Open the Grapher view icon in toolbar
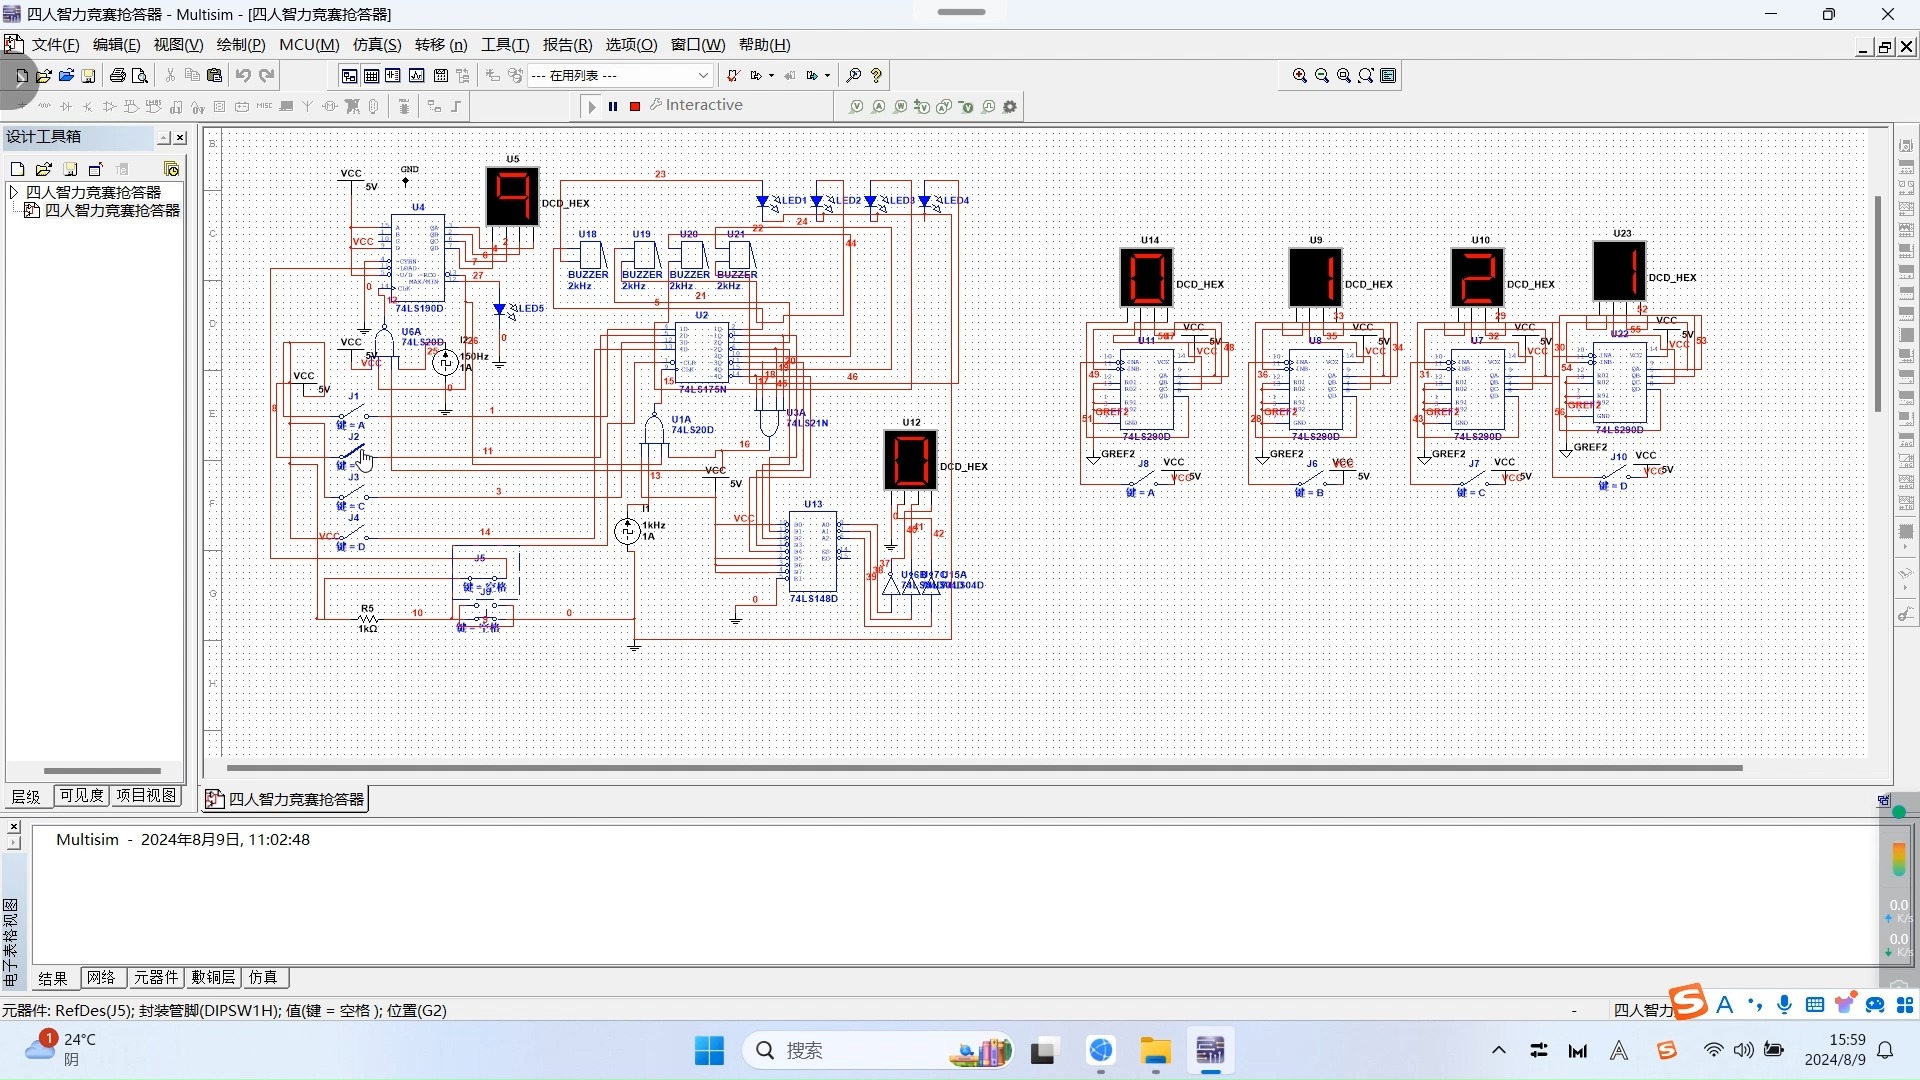 [417, 75]
